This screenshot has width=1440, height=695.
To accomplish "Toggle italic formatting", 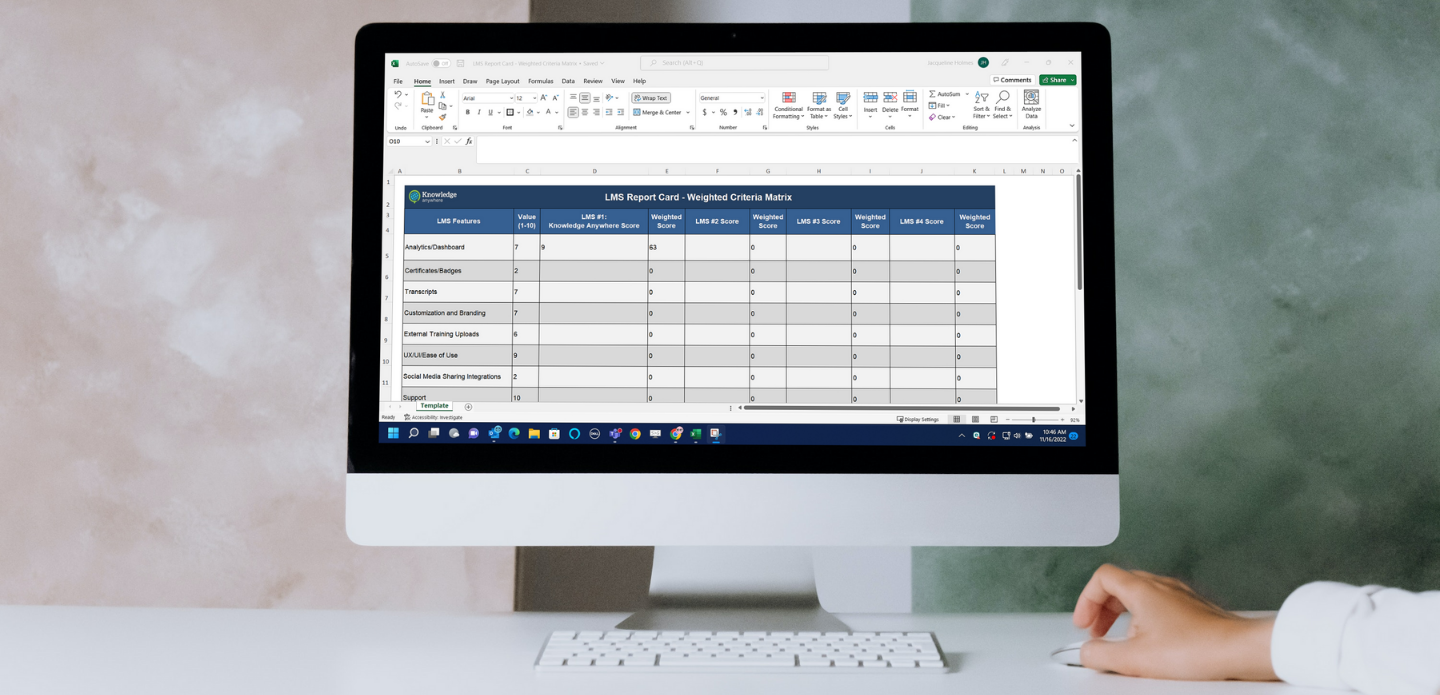I will click(x=479, y=111).
